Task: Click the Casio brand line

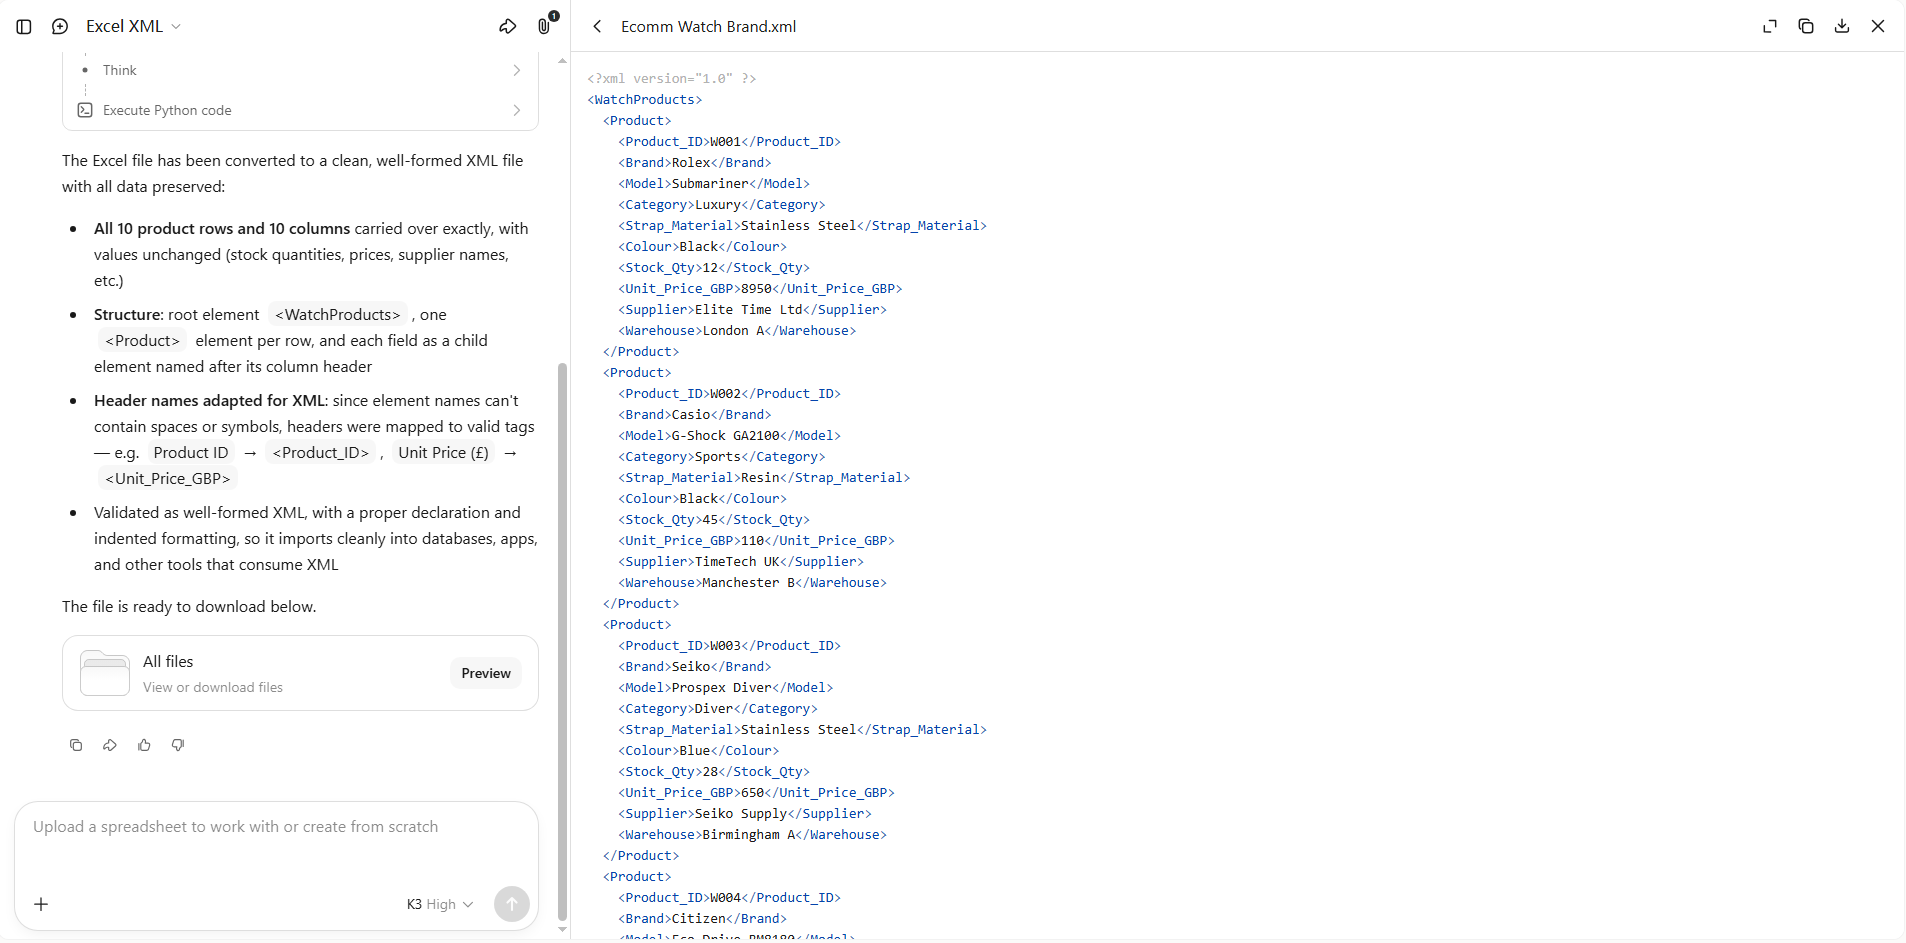Action: coord(695,415)
